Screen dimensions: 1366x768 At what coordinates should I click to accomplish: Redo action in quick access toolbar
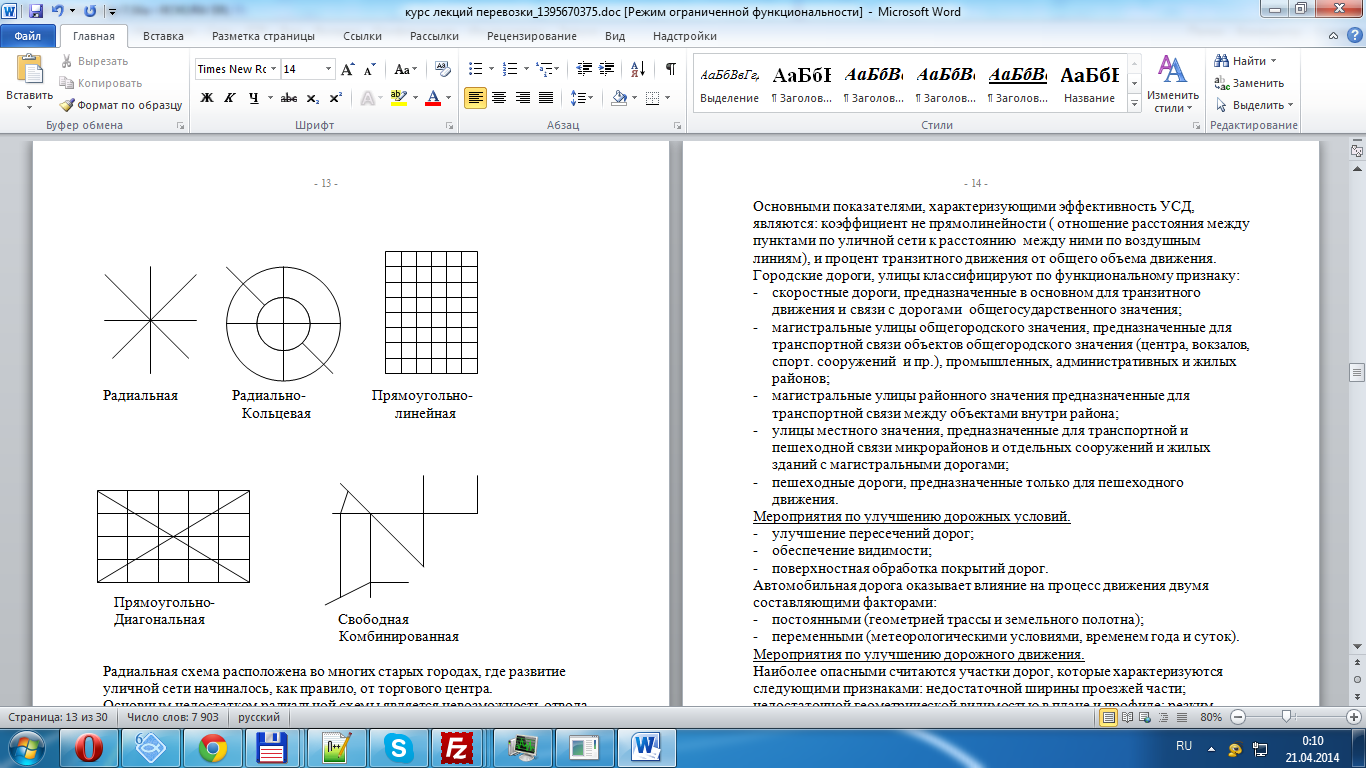pyautogui.click(x=91, y=12)
